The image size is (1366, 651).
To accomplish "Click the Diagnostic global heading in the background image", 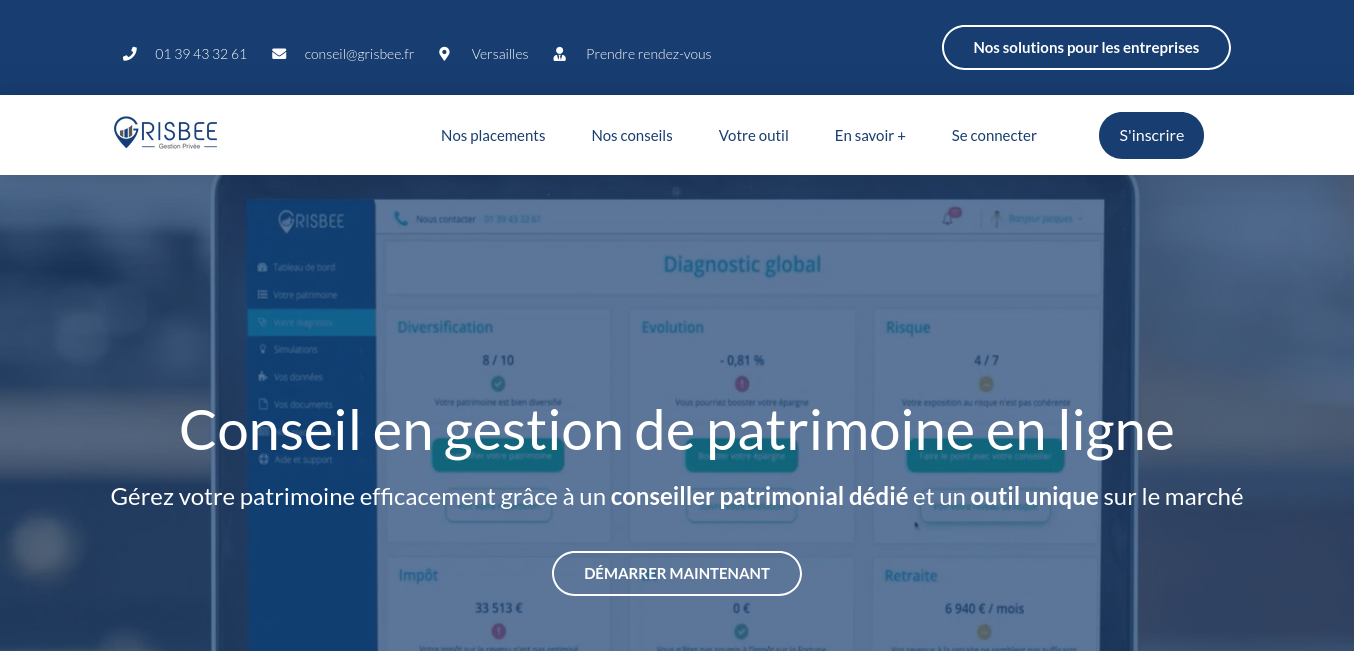I will point(742,265).
